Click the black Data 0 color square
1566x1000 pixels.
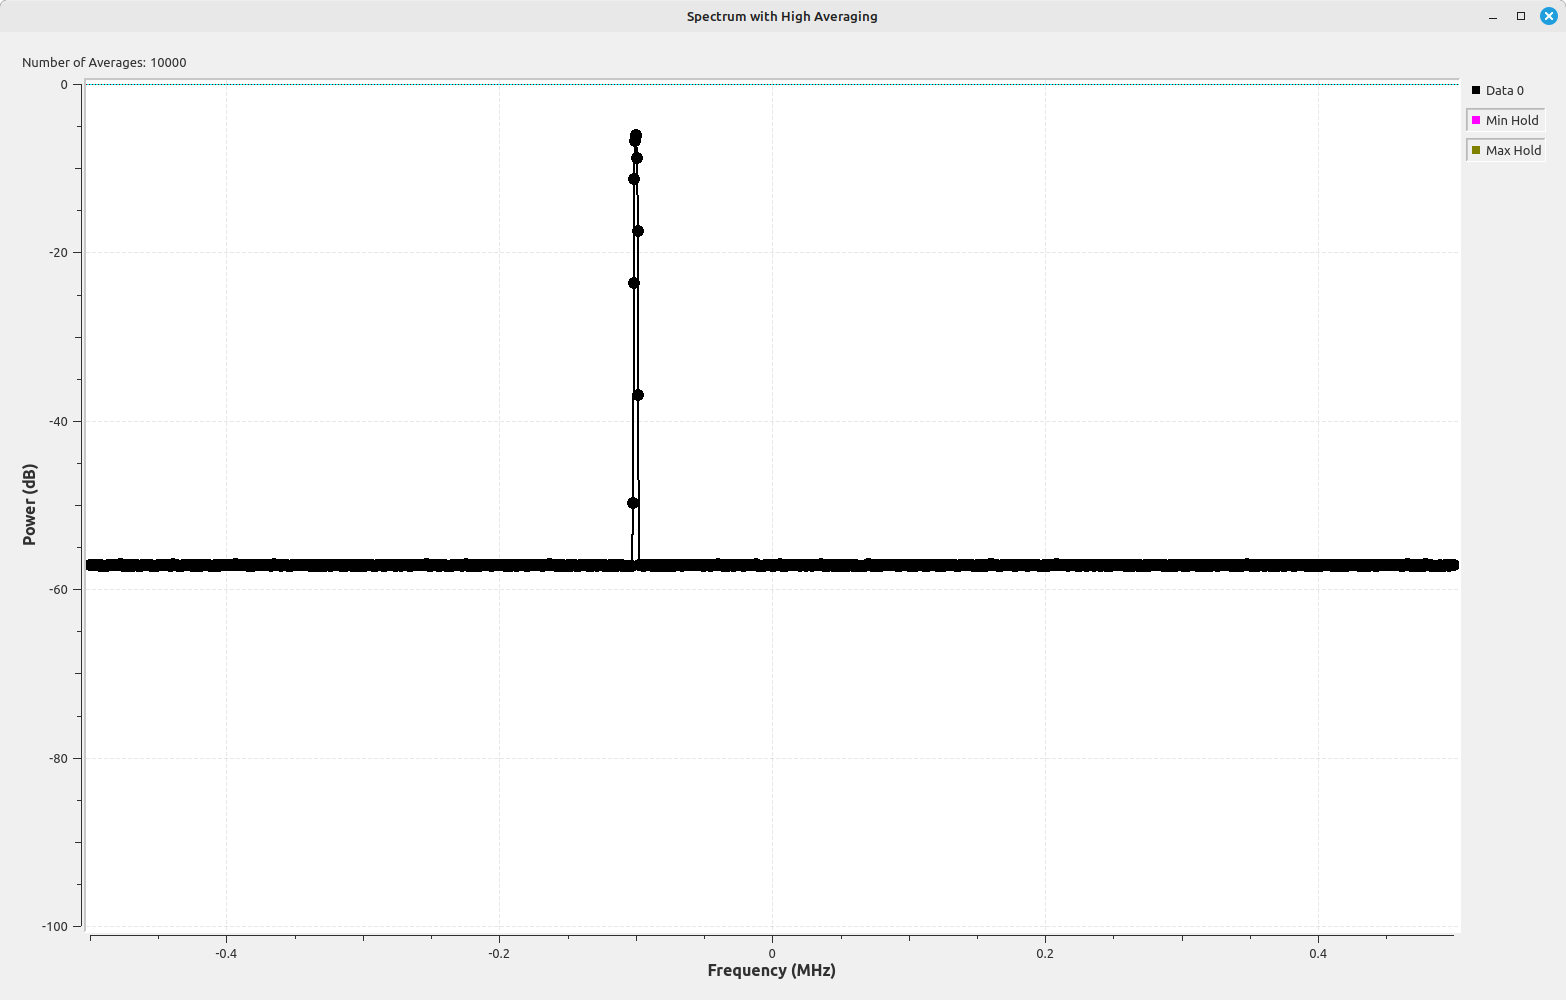tap(1476, 91)
